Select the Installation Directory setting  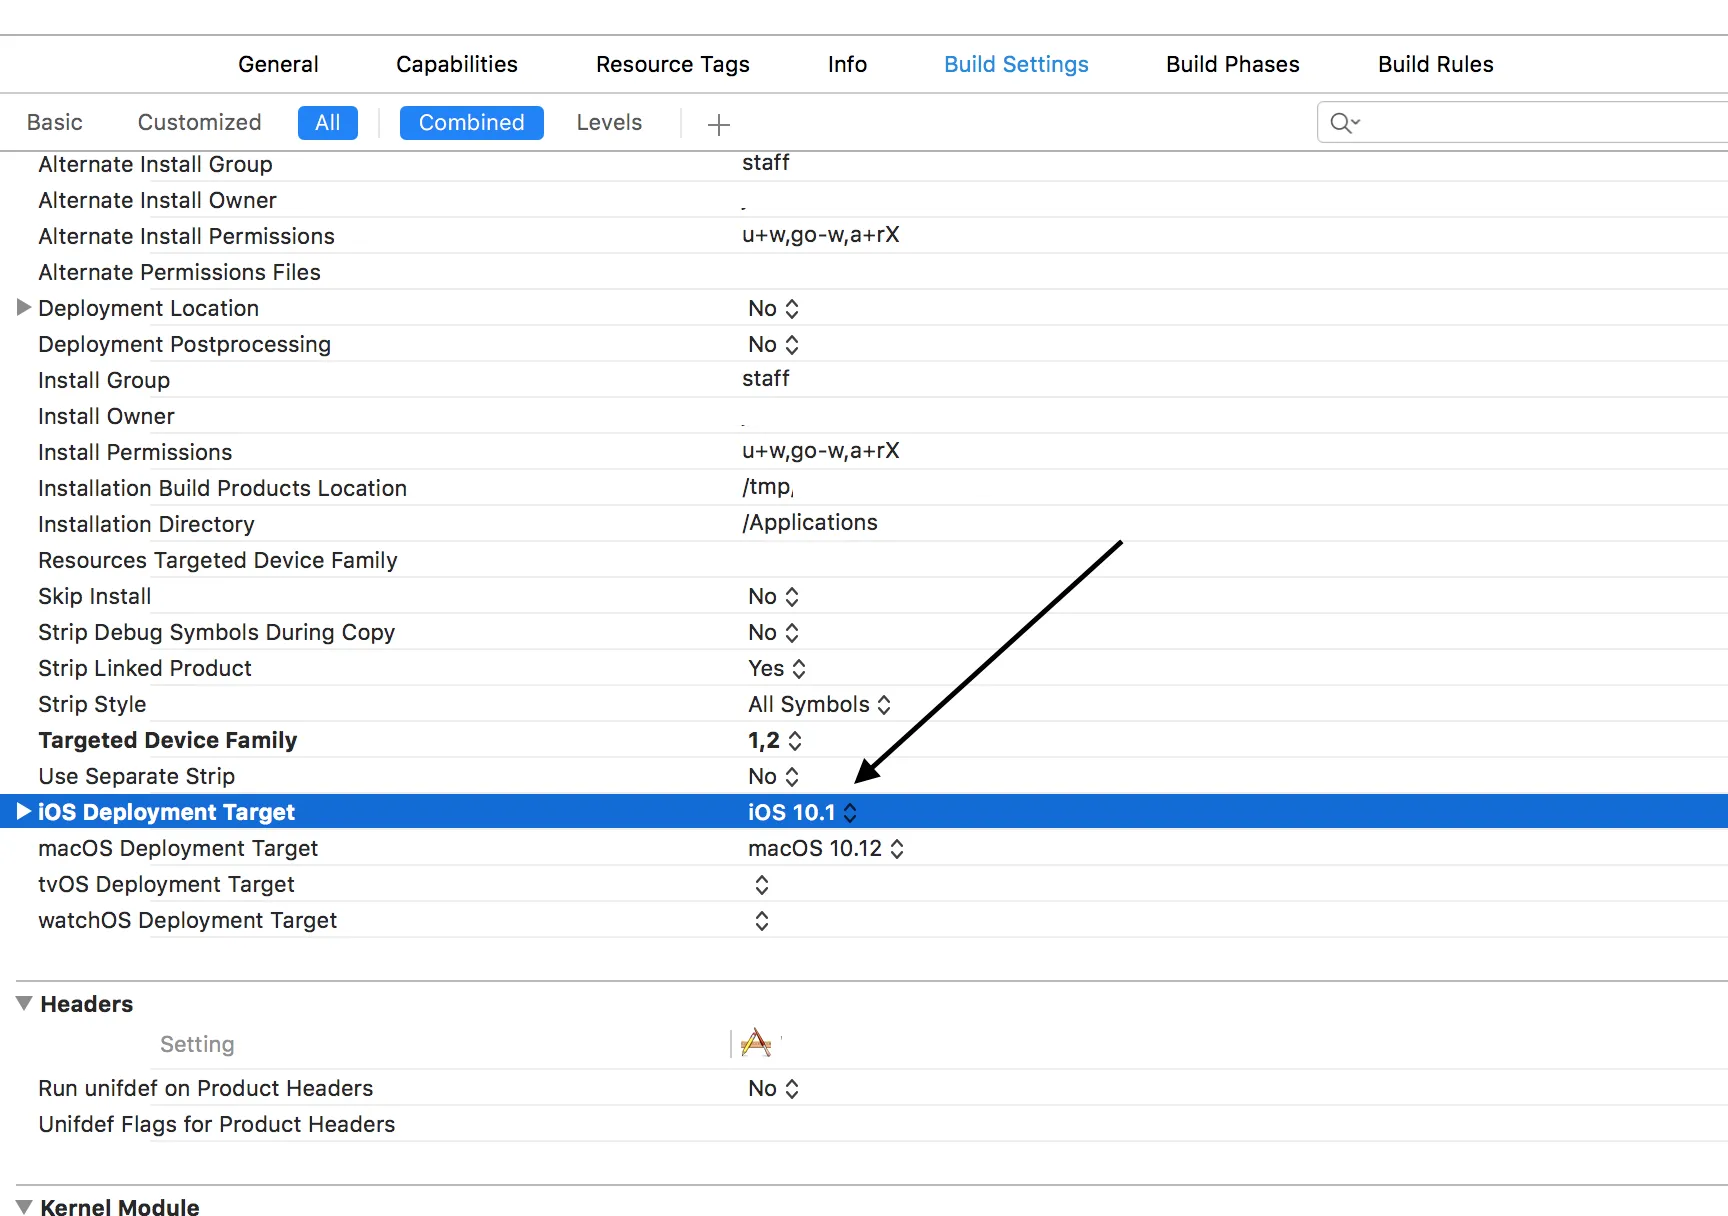click(x=146, y=524)
